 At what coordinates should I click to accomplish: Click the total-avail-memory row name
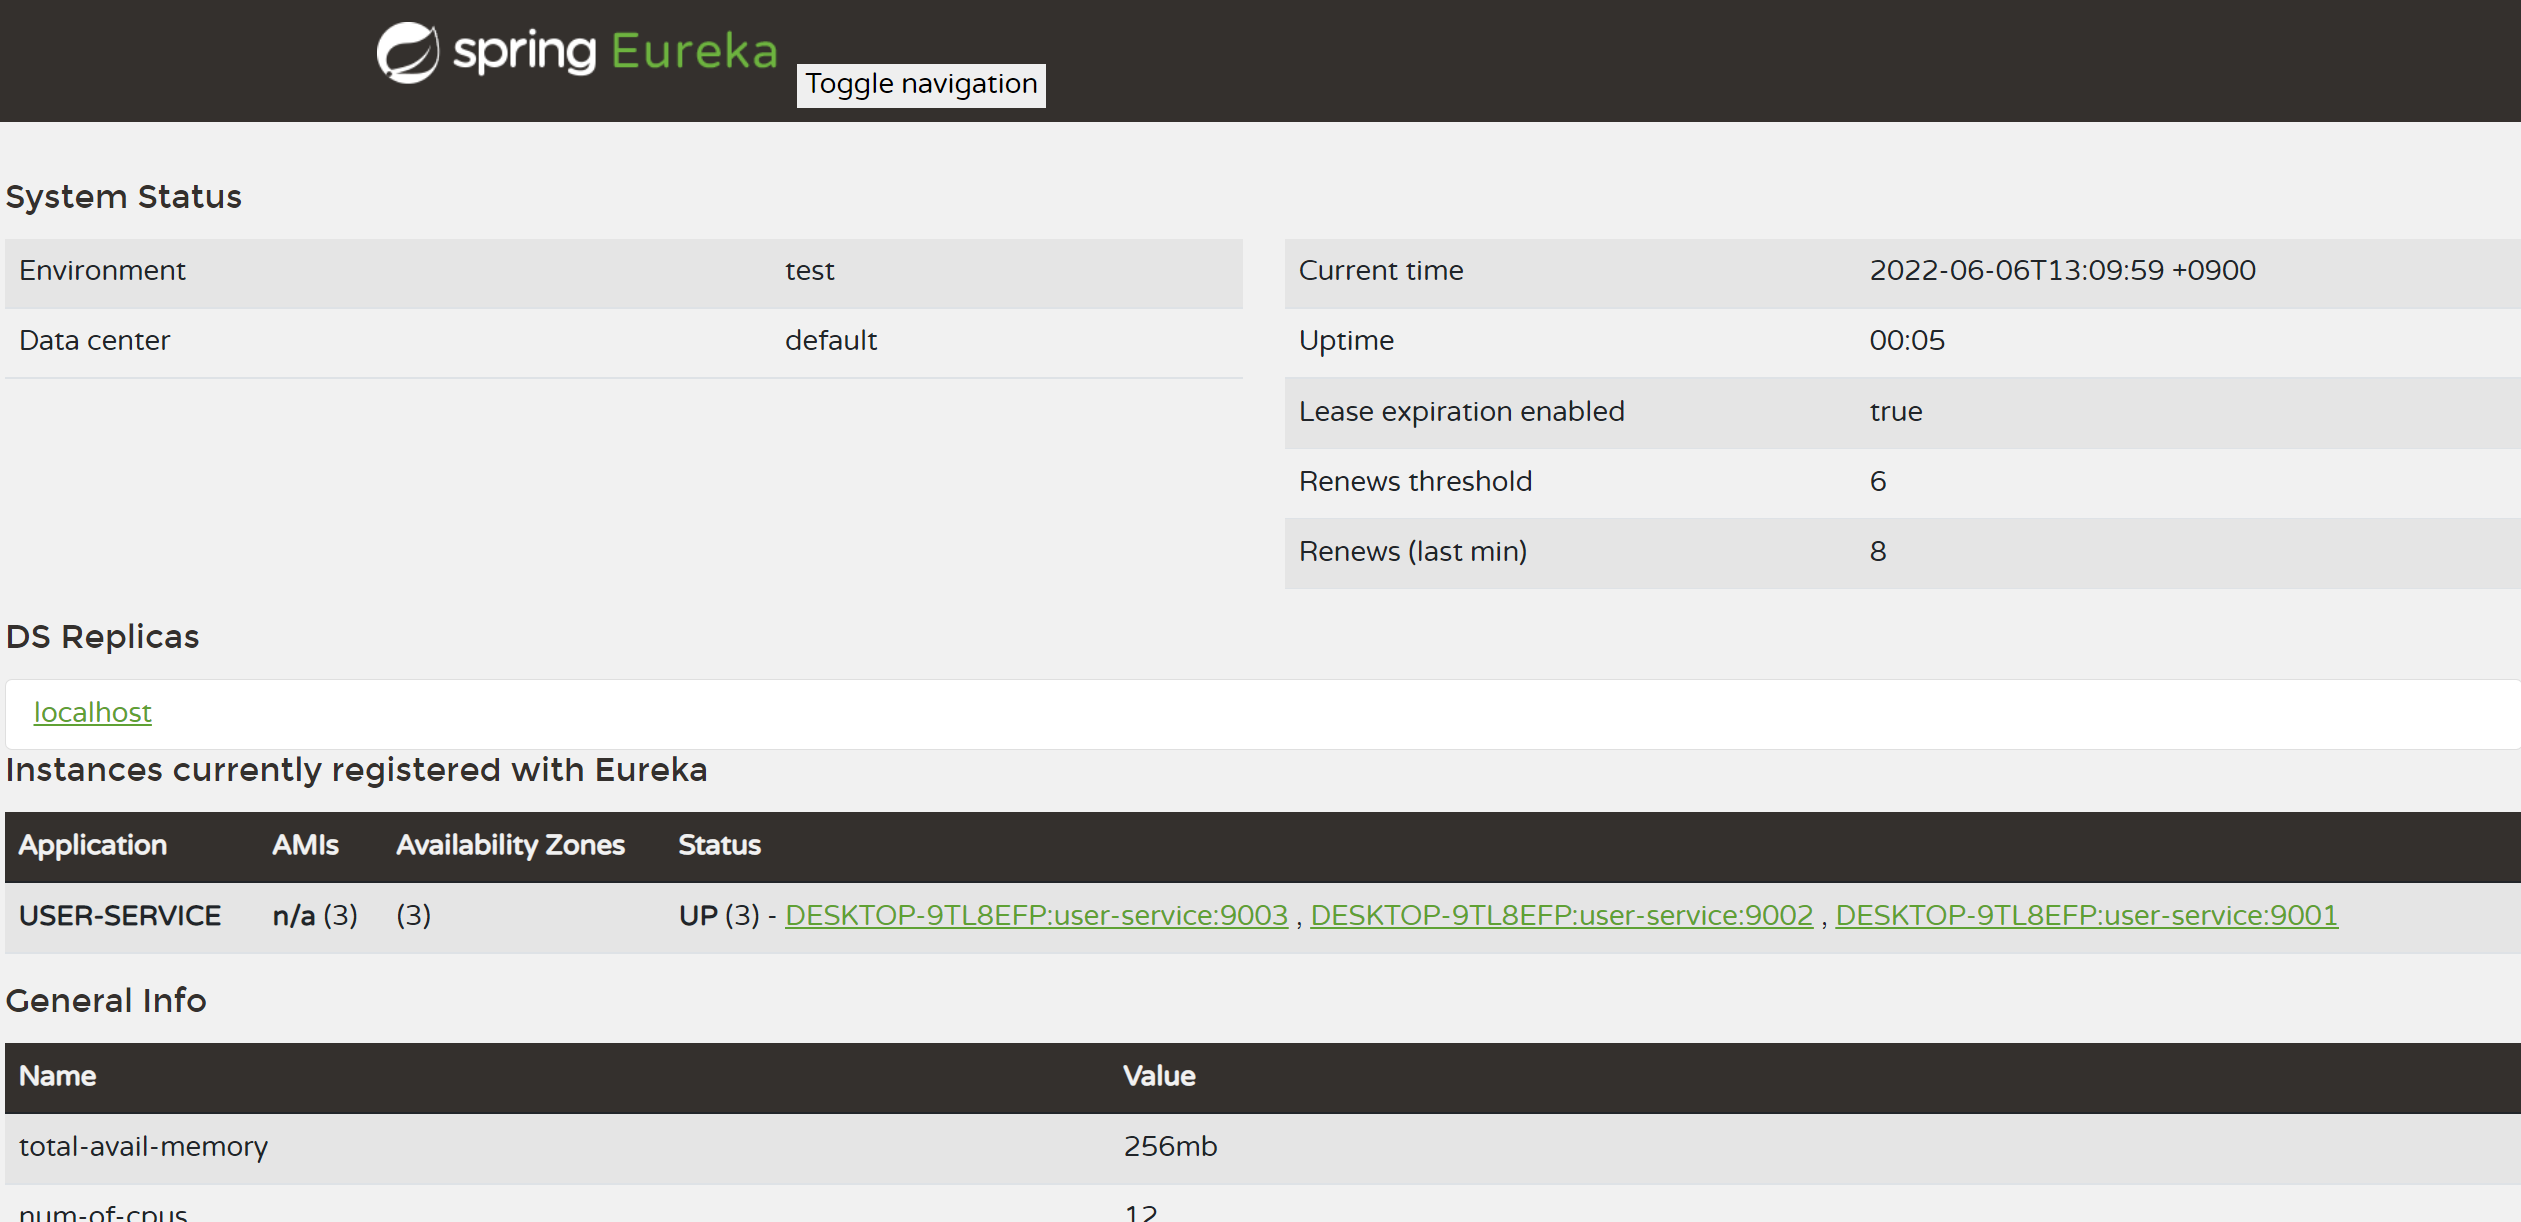(143, 1147)
